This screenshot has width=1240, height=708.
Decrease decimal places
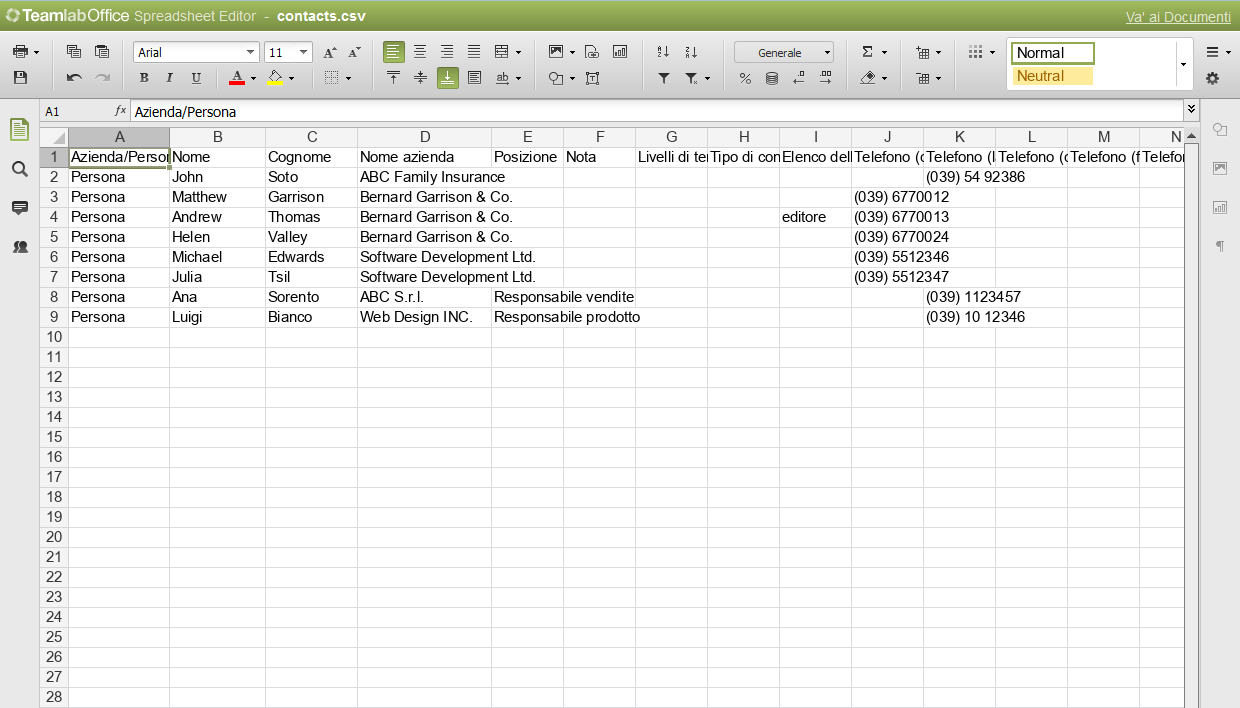[799, 78]
